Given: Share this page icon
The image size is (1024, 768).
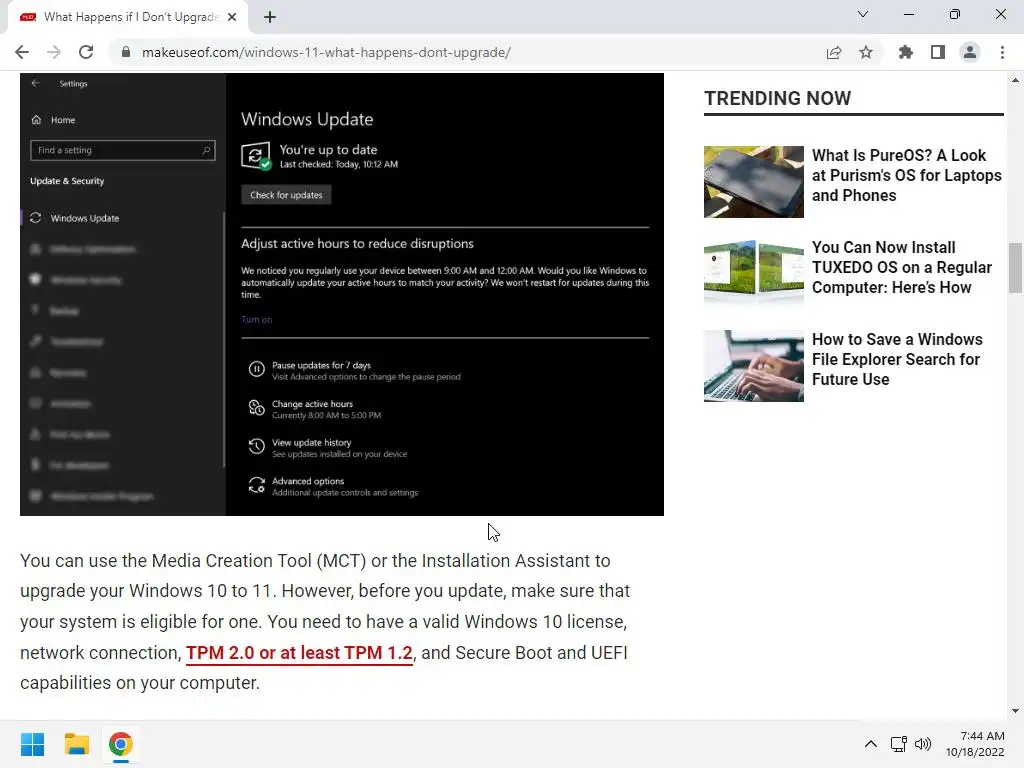Looking at the screenshot, I should pyautogui.click(x=834, y=52).
